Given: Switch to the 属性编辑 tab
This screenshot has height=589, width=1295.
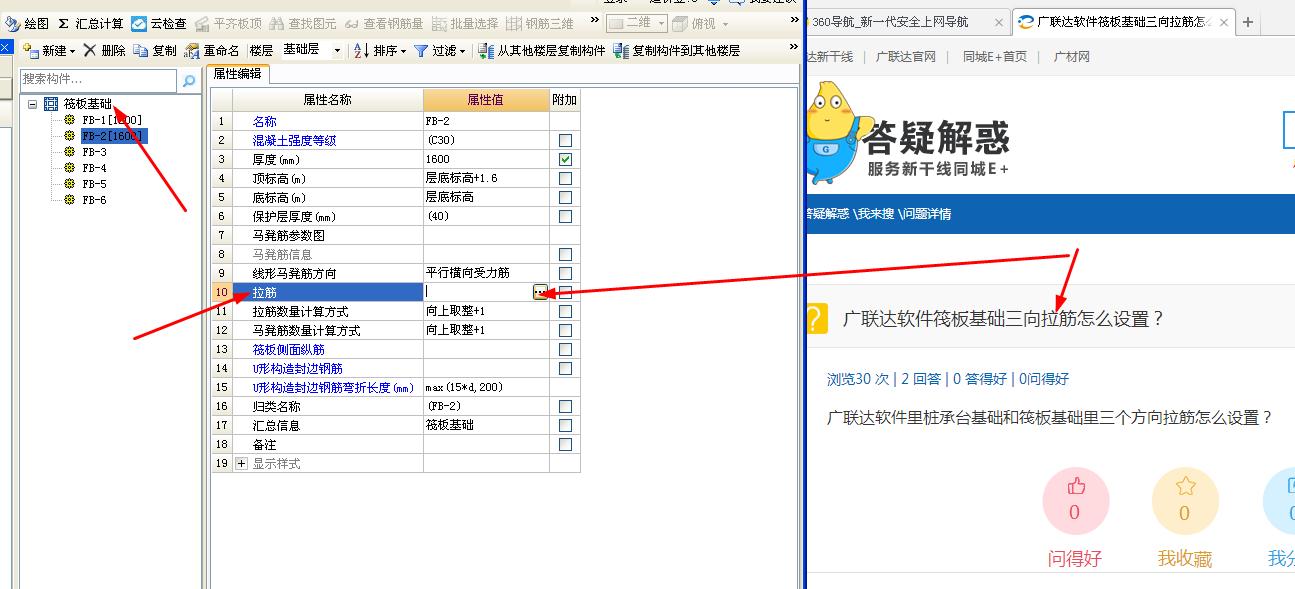Looking at the screenshot, I should coord(237,74).
